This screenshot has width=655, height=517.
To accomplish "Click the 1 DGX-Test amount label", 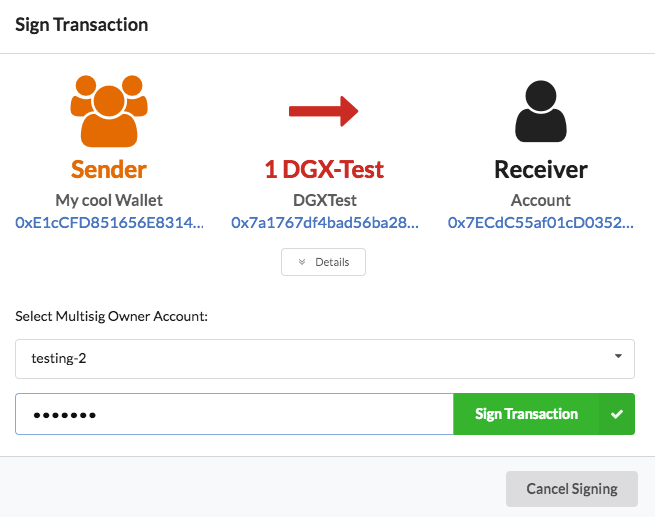I will point(324,169).
